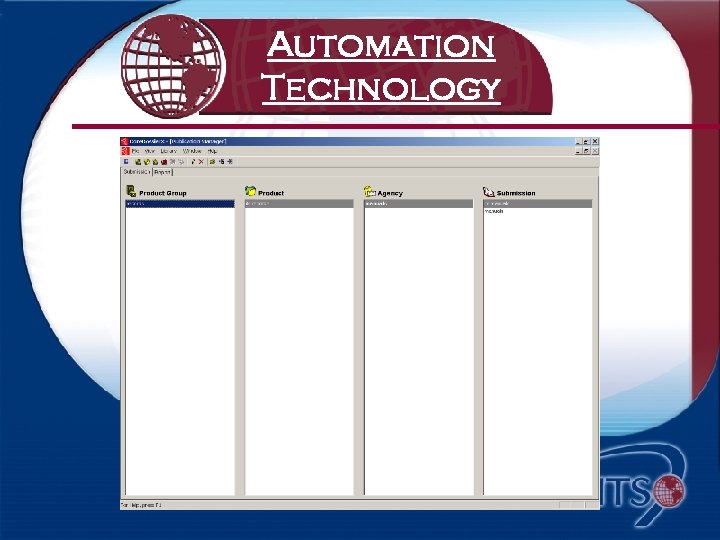Click the dark red toolbar icon
Viewport: 720px width, 540px height.
coord(164,162)
